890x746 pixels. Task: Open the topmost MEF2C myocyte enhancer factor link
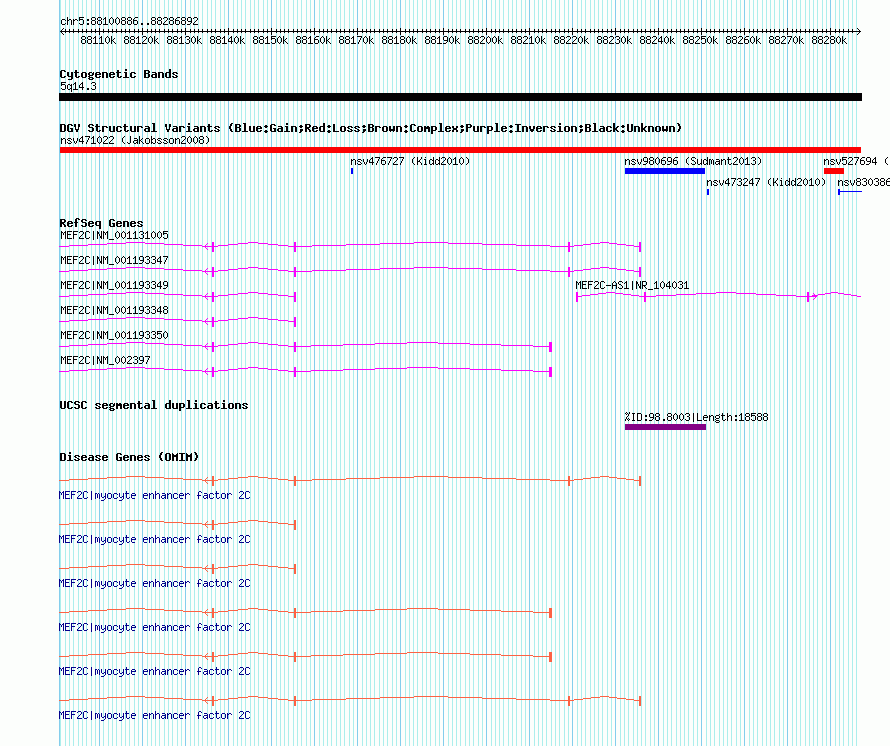154,495
